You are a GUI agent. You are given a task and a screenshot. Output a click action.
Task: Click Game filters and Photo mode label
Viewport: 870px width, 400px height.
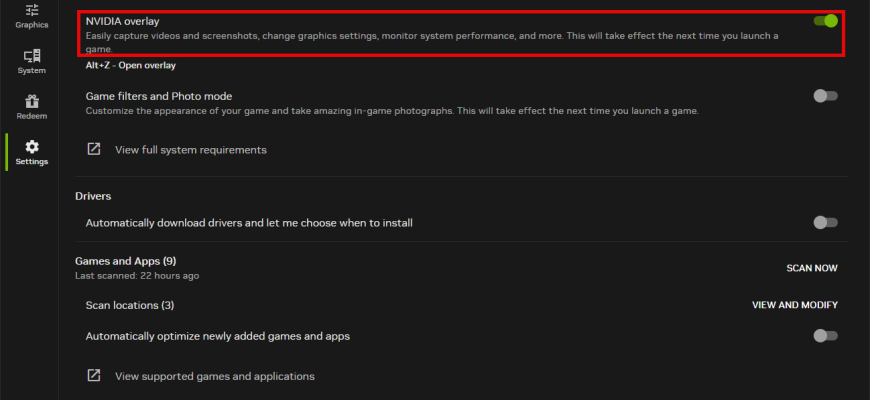tap(159, 96)
